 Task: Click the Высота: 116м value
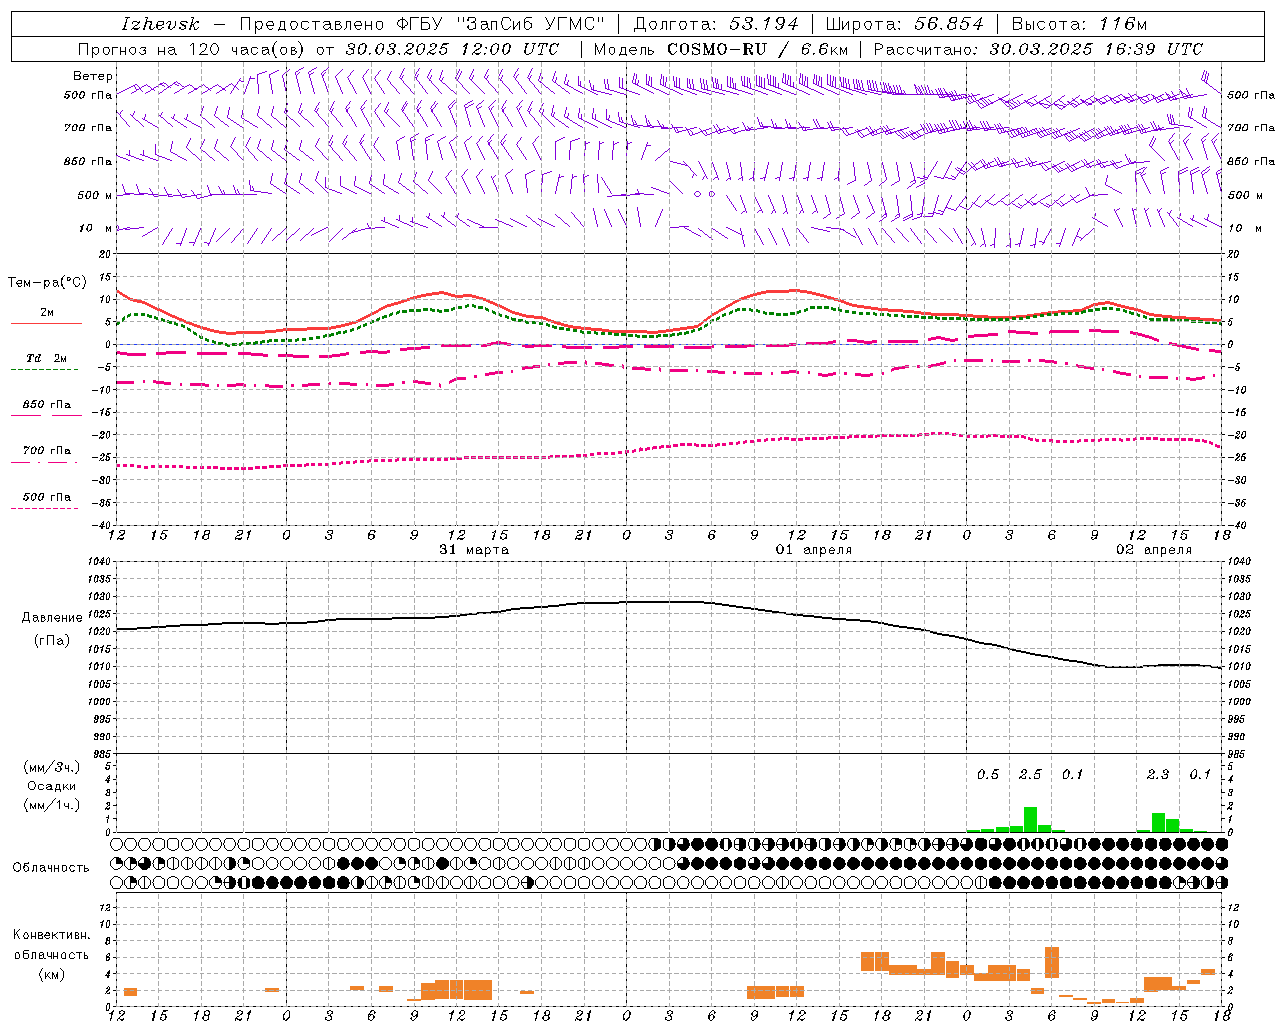(1079, 24)
